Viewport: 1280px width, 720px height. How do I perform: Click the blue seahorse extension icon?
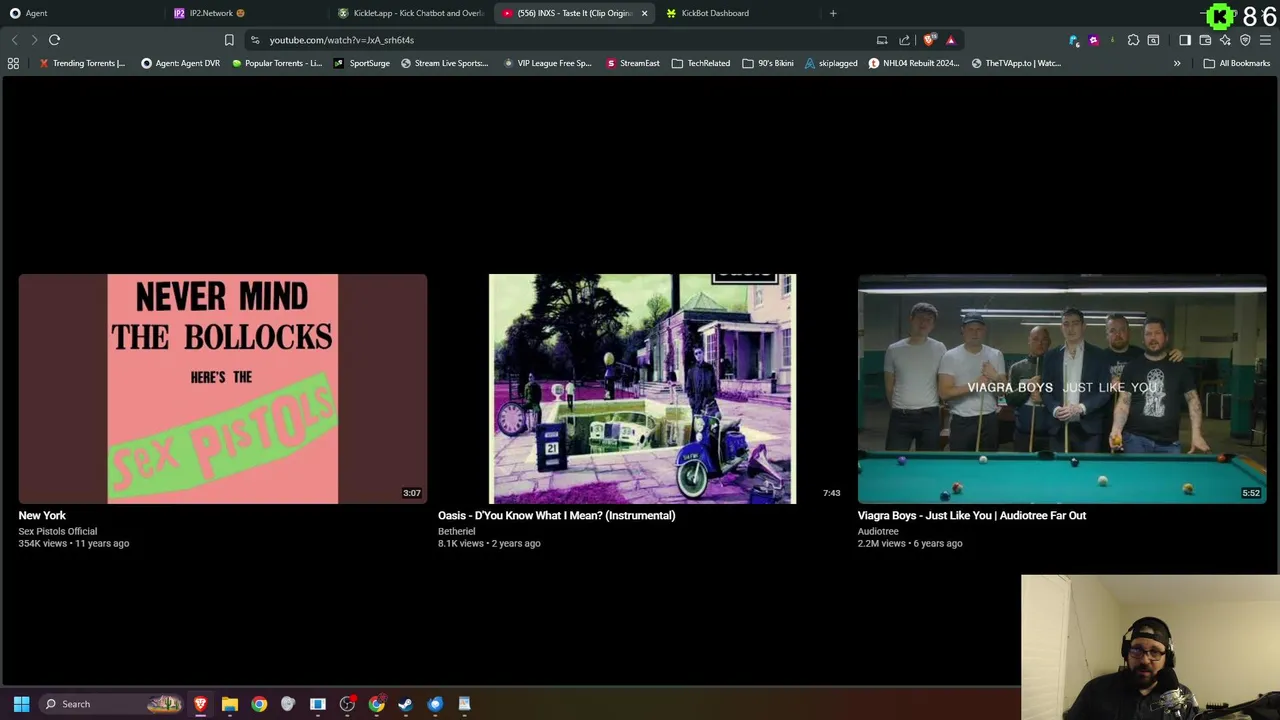[x=1074, y=40]
